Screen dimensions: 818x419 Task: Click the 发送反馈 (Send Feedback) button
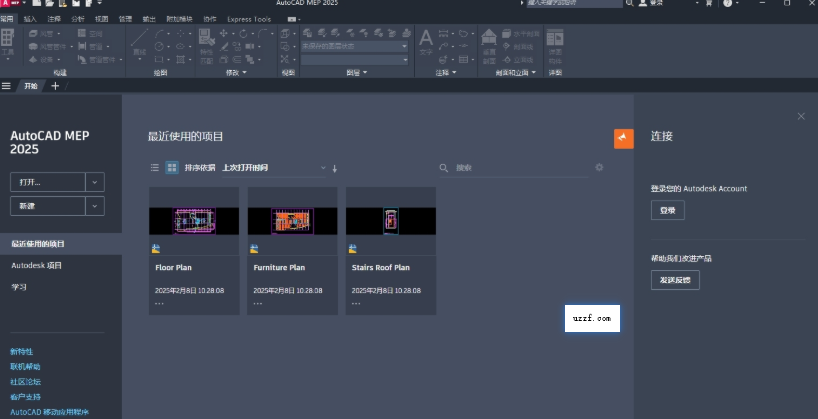(x=675, y=280)
